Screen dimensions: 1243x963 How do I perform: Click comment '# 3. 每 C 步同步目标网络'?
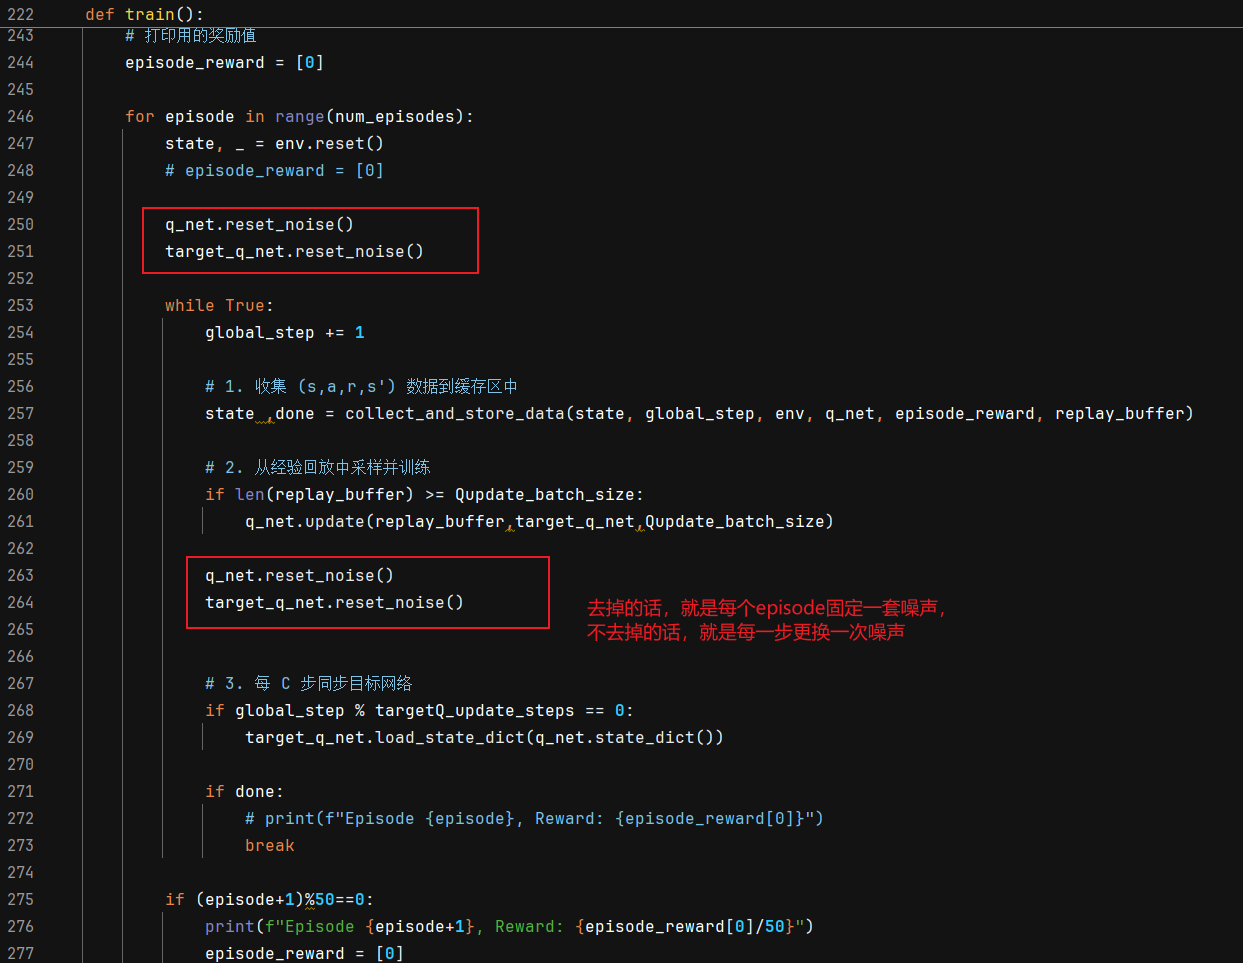tap(308, 684)
